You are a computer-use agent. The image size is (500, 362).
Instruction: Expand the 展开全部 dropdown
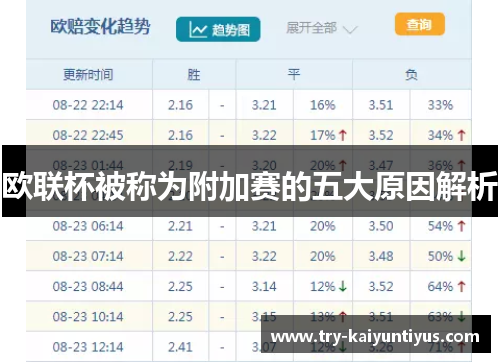click(322, 28)
